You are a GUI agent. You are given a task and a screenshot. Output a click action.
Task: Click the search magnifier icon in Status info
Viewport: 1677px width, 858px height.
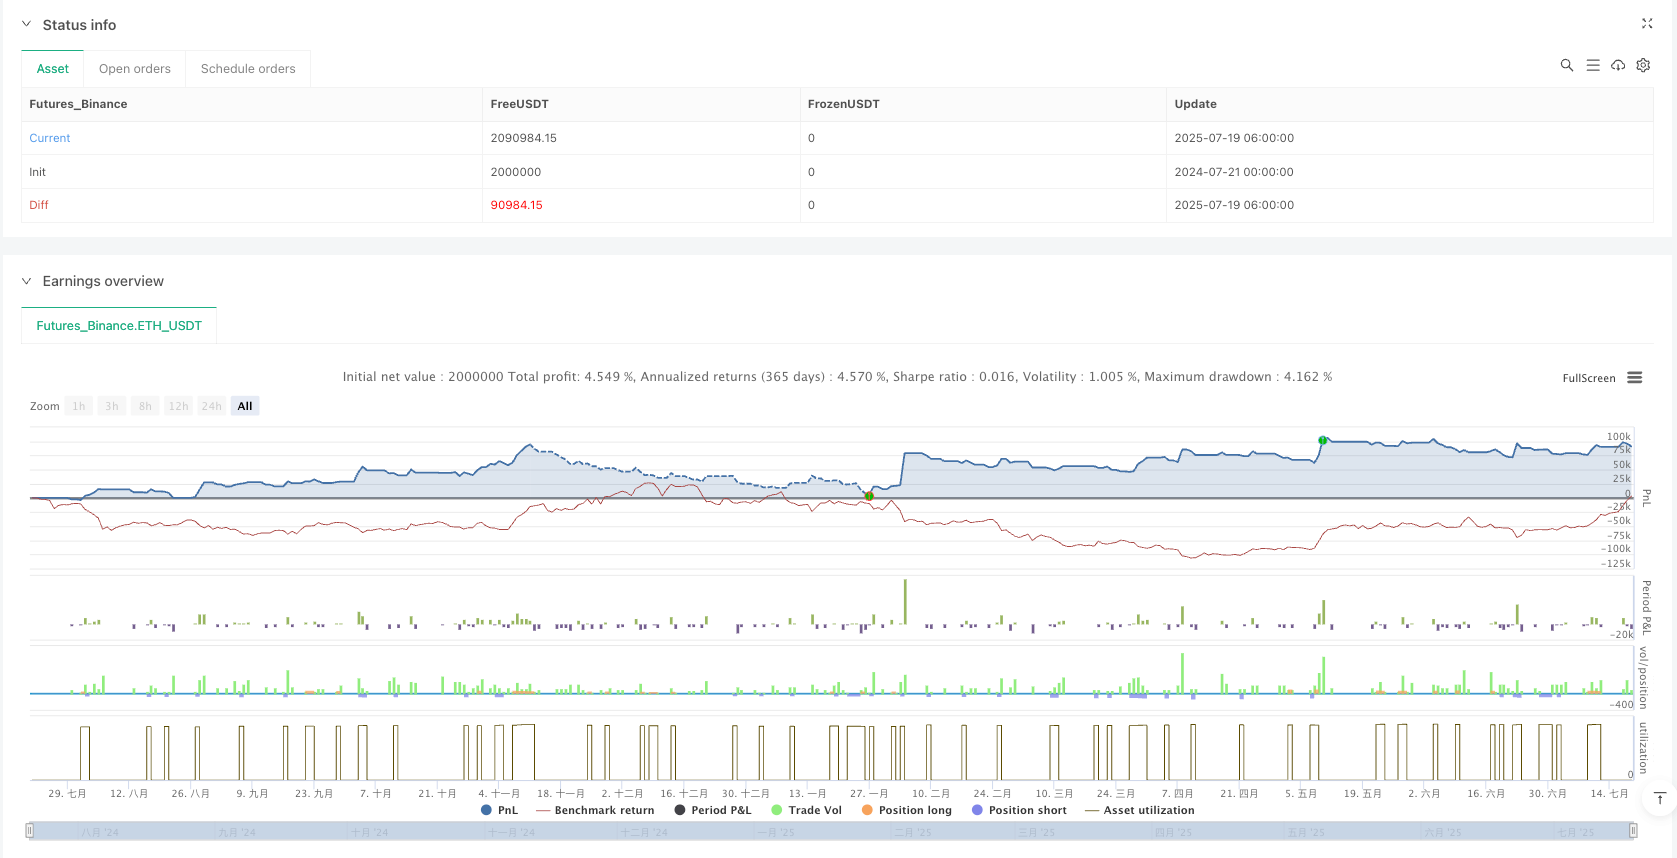[x=1567, y=65]
